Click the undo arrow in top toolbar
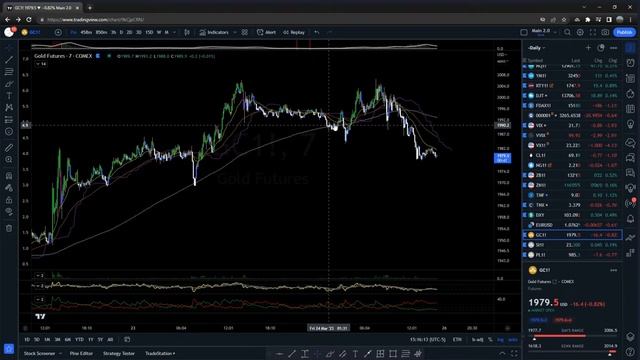Screen dimensions: 640x360 (x=316, y=32)
